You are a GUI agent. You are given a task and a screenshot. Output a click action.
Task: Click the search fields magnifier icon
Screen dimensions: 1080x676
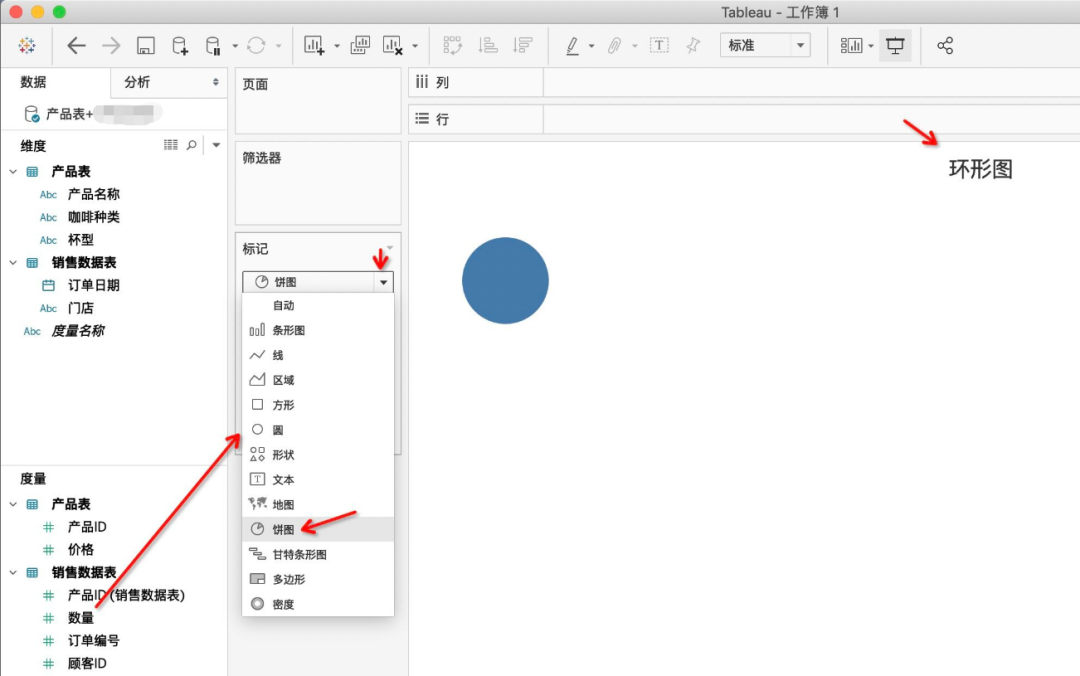coord(192,146)
